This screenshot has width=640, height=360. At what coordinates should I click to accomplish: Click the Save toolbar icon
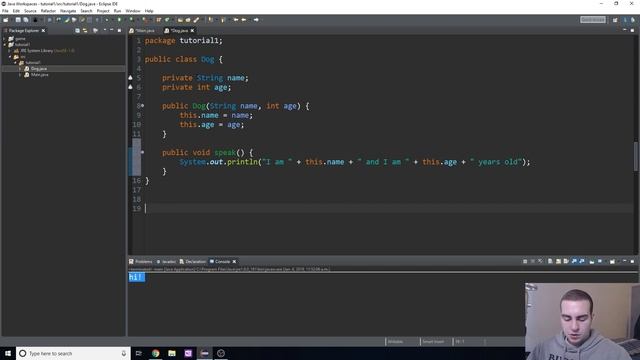point(18,20)
